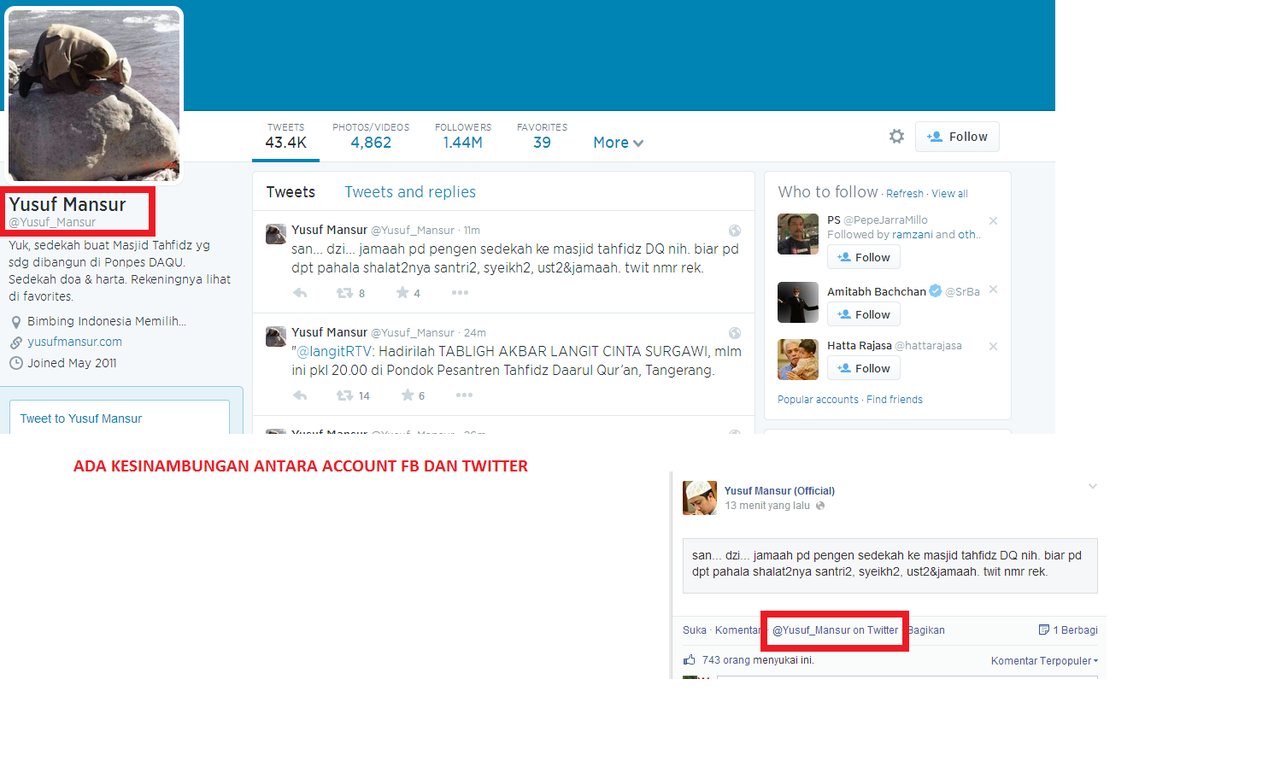Click 743 orang menyukai ini text
The image size is (1280, 767).
coord(758,660)
